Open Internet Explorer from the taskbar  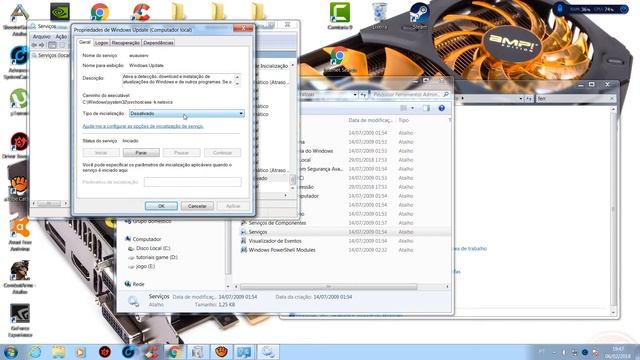click(36, 352)
